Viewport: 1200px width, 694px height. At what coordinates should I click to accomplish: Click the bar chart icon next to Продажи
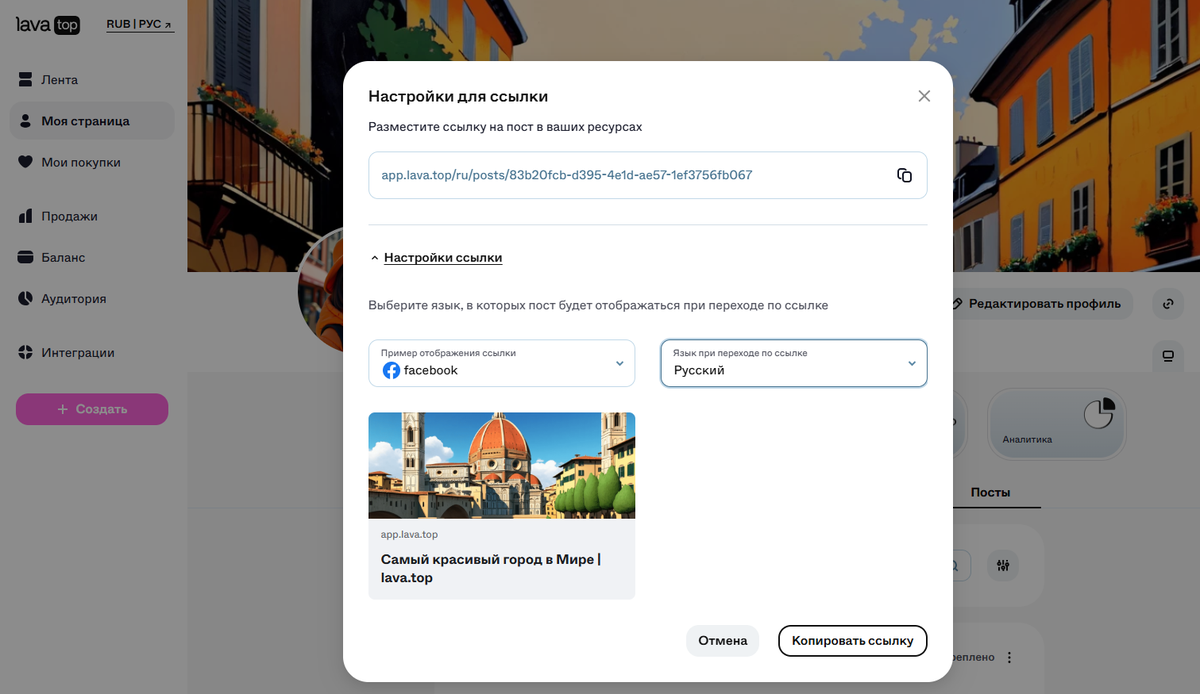pyautogui.click(x=25, y=216)
